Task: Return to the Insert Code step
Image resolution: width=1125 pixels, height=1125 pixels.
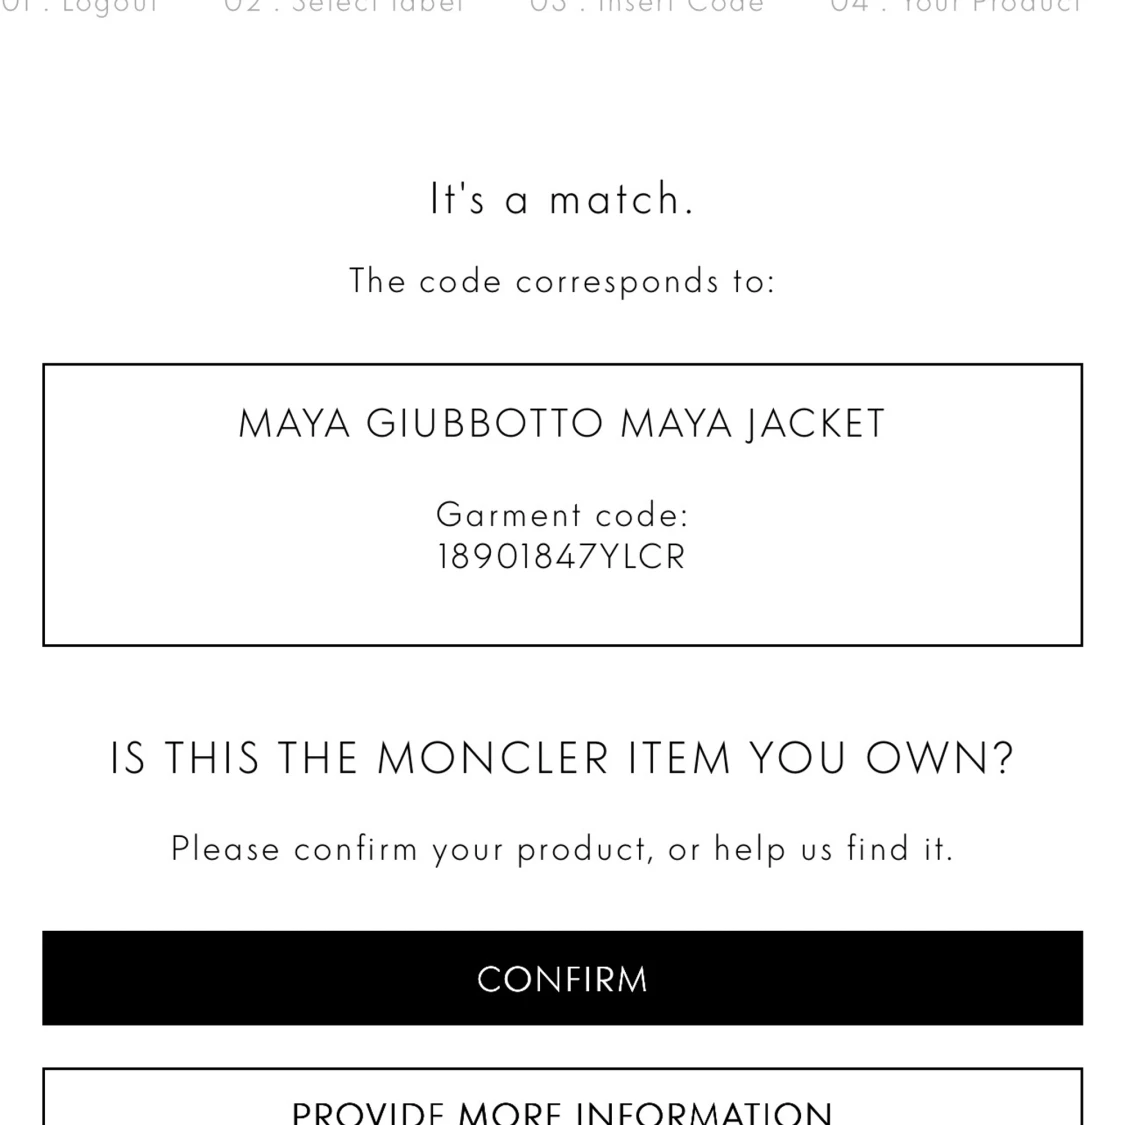Action: pyautogui.click(x=646, y=6)
